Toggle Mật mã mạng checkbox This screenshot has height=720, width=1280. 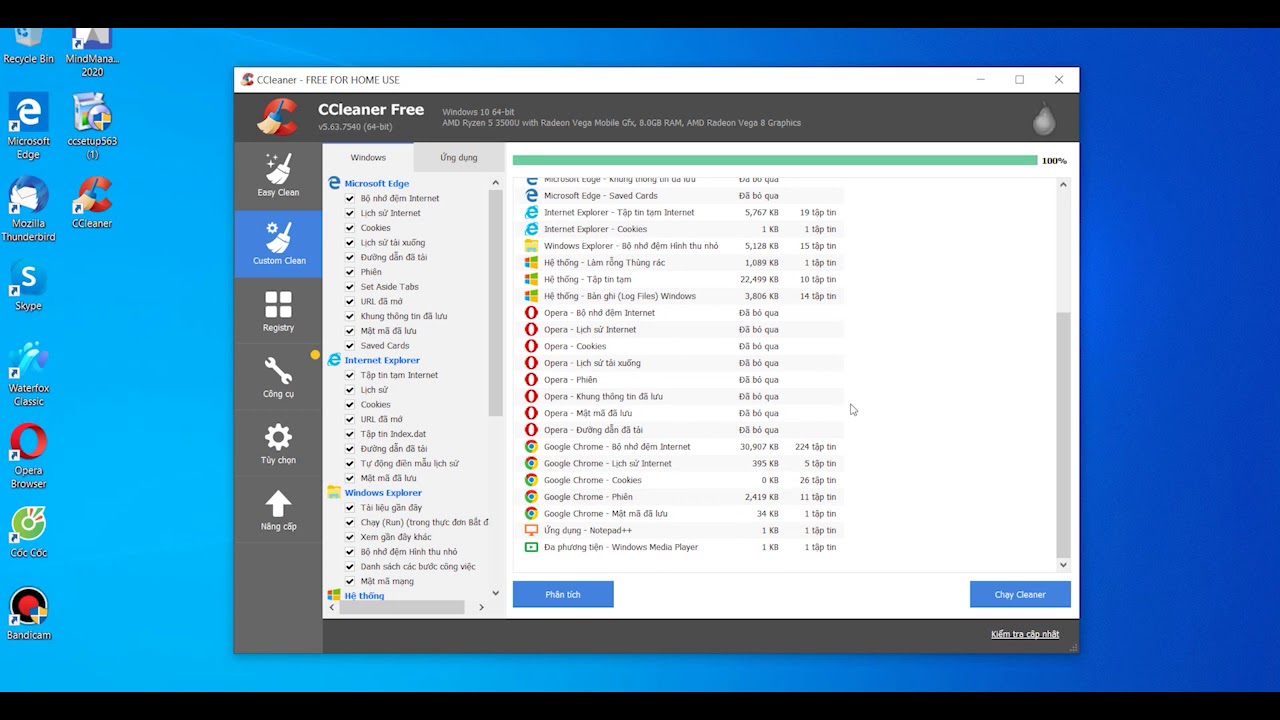click(x=350, y=581)
